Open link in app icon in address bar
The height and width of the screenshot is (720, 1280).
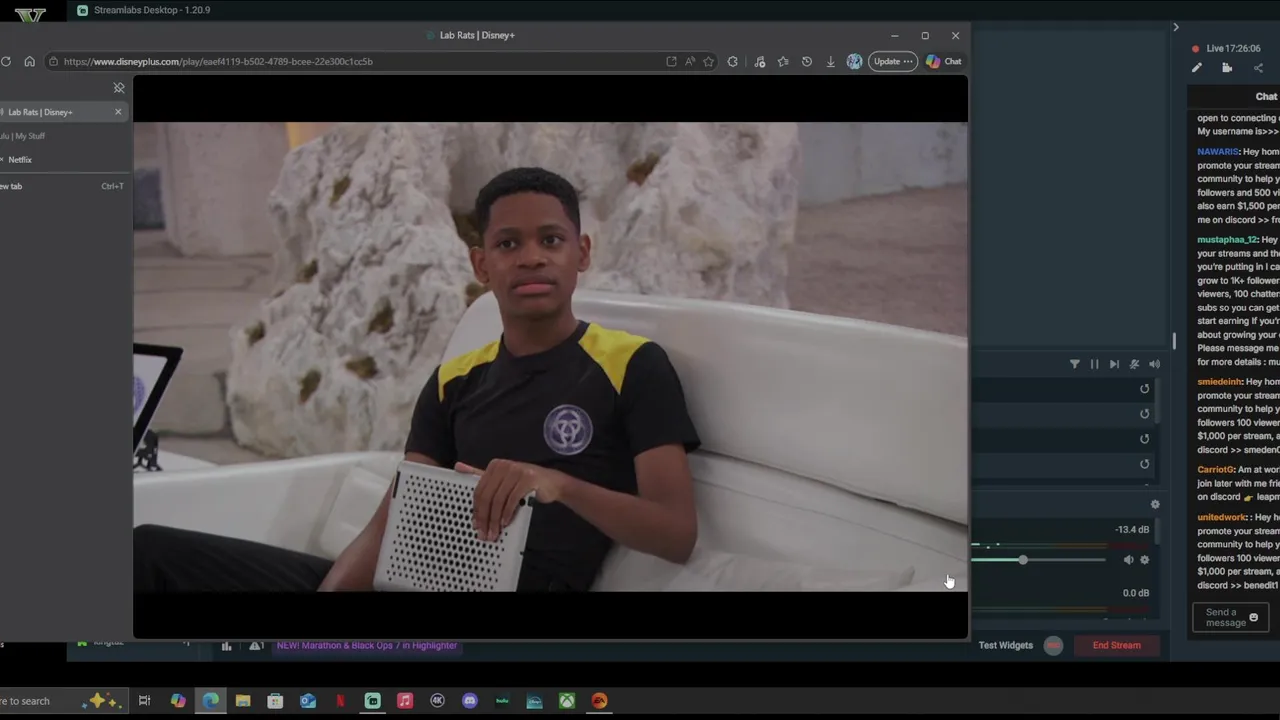coord(671,61)
